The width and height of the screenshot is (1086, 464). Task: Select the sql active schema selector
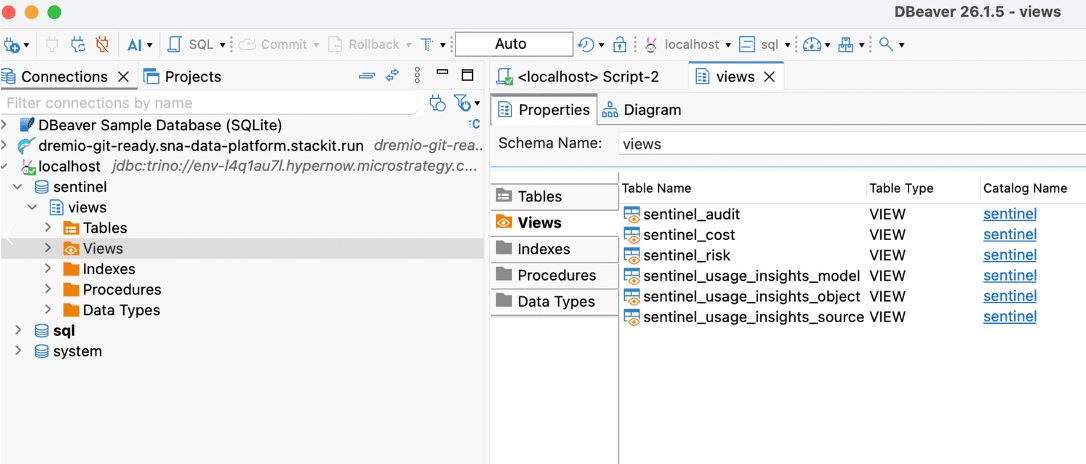coord(764,45)
